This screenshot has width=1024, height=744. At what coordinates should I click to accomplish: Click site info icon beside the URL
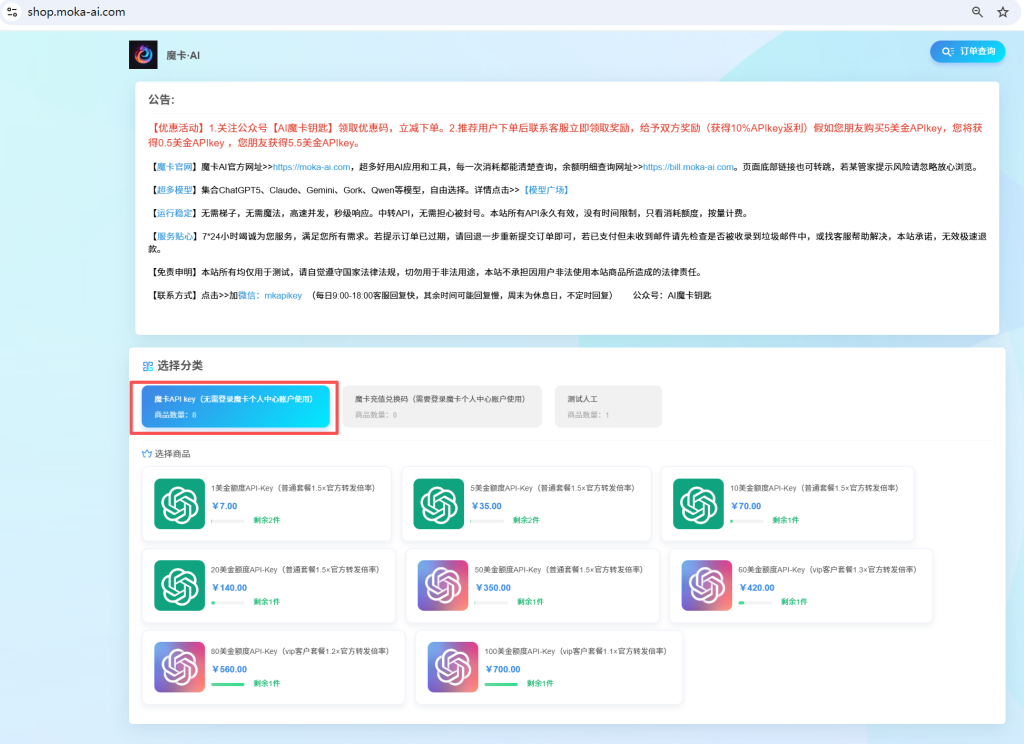coord(11,12)
